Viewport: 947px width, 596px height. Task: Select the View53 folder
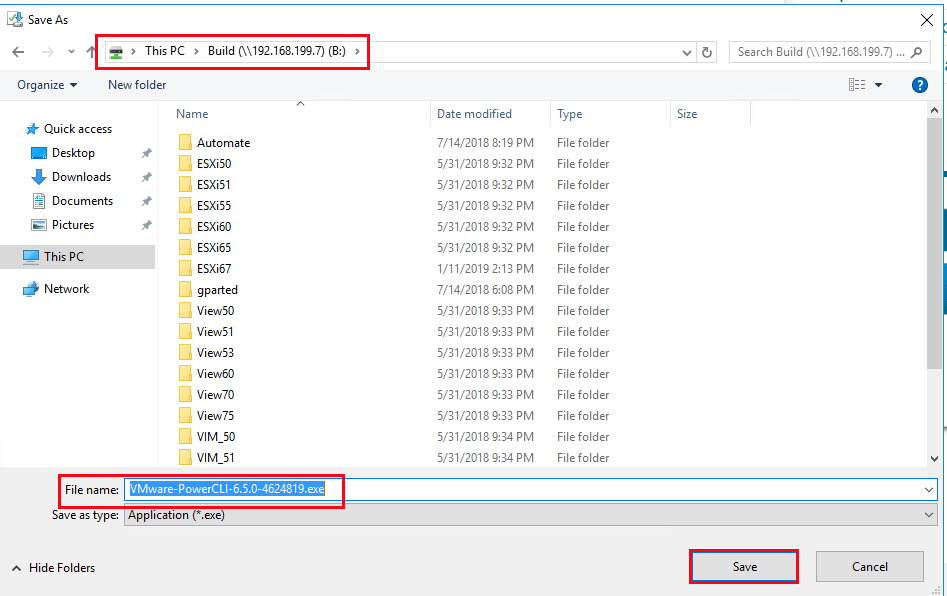tap(215, 353)
